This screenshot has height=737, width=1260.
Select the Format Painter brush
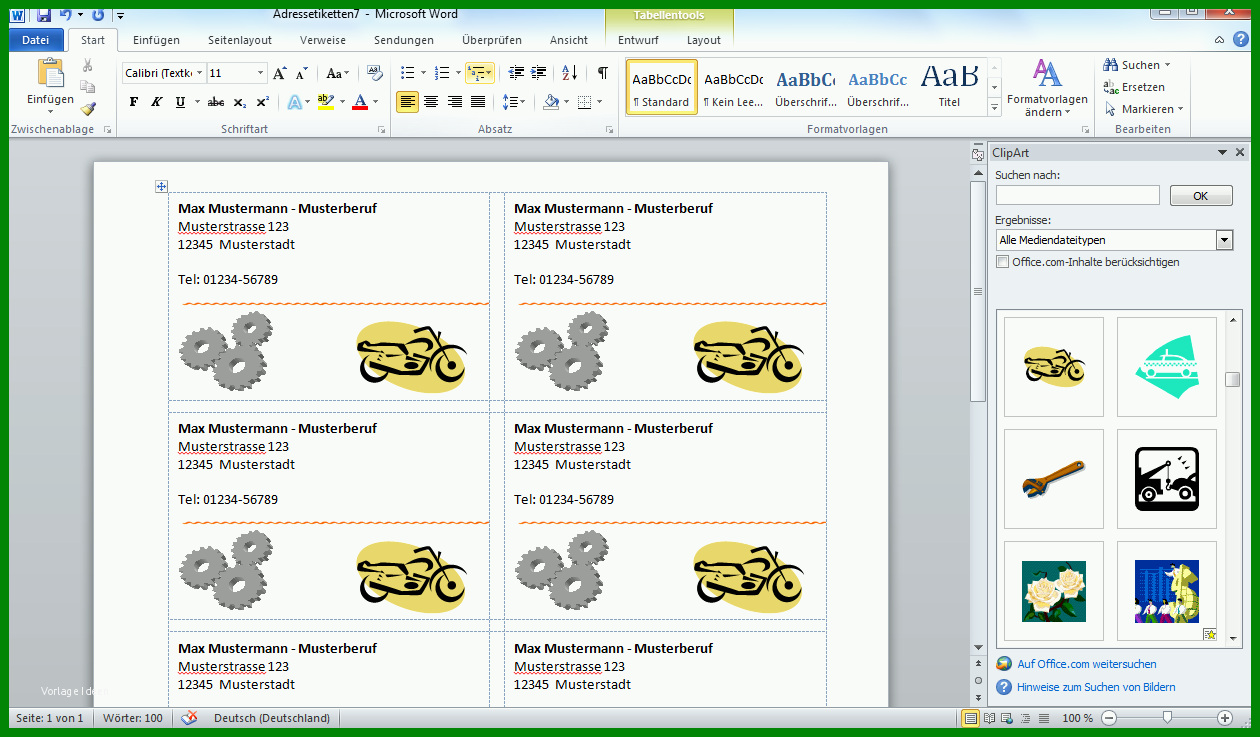(x=88, y=109)
